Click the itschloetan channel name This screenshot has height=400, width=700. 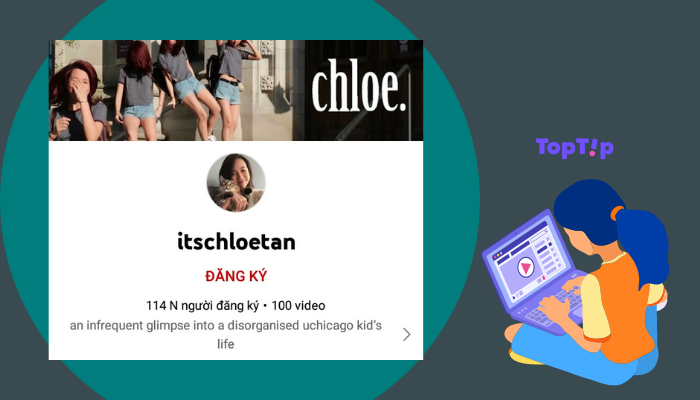pos(236,242)
